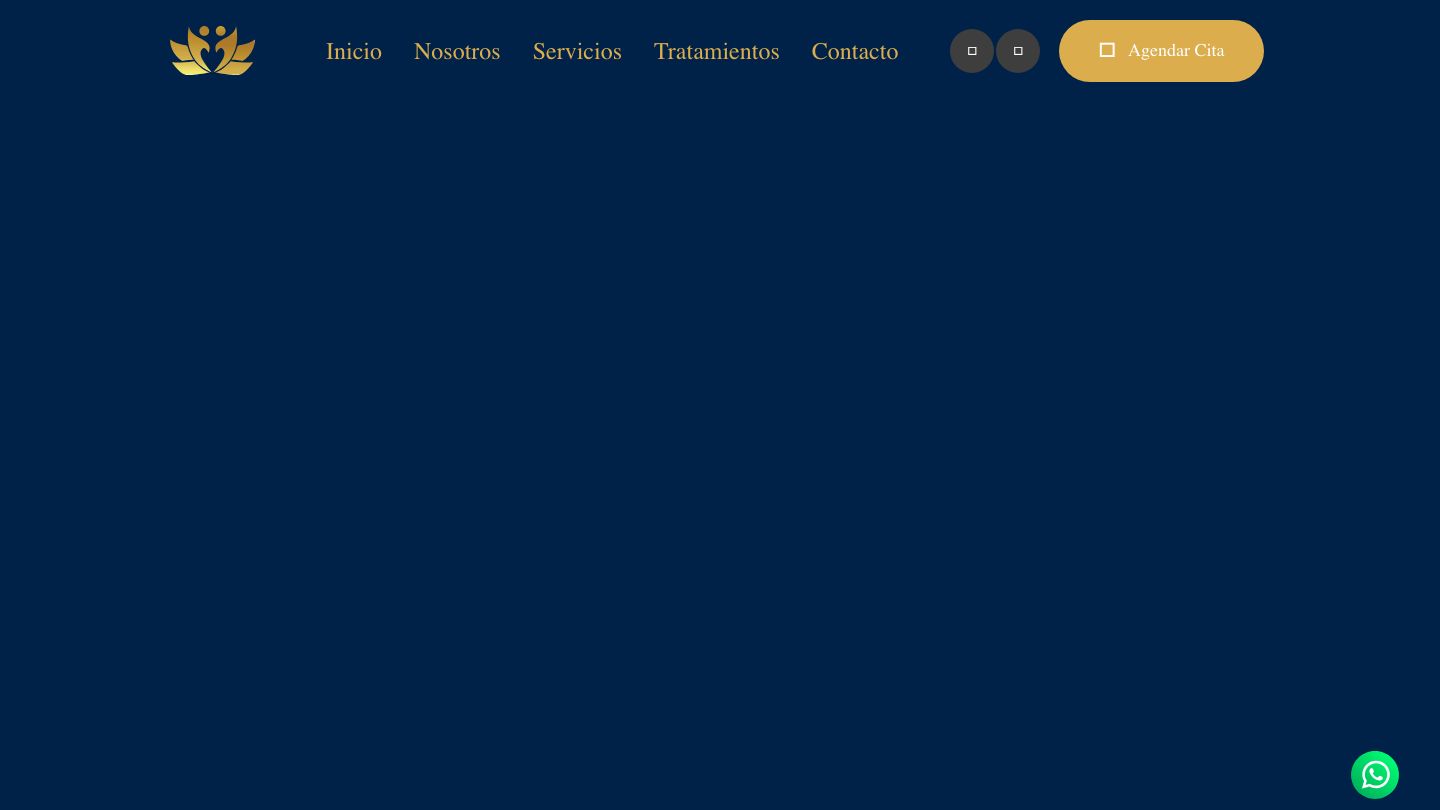This screenshot has height=810, width=1440.
Task: Select the Contacto link beside Tratamientos
Action: point(854,52)
